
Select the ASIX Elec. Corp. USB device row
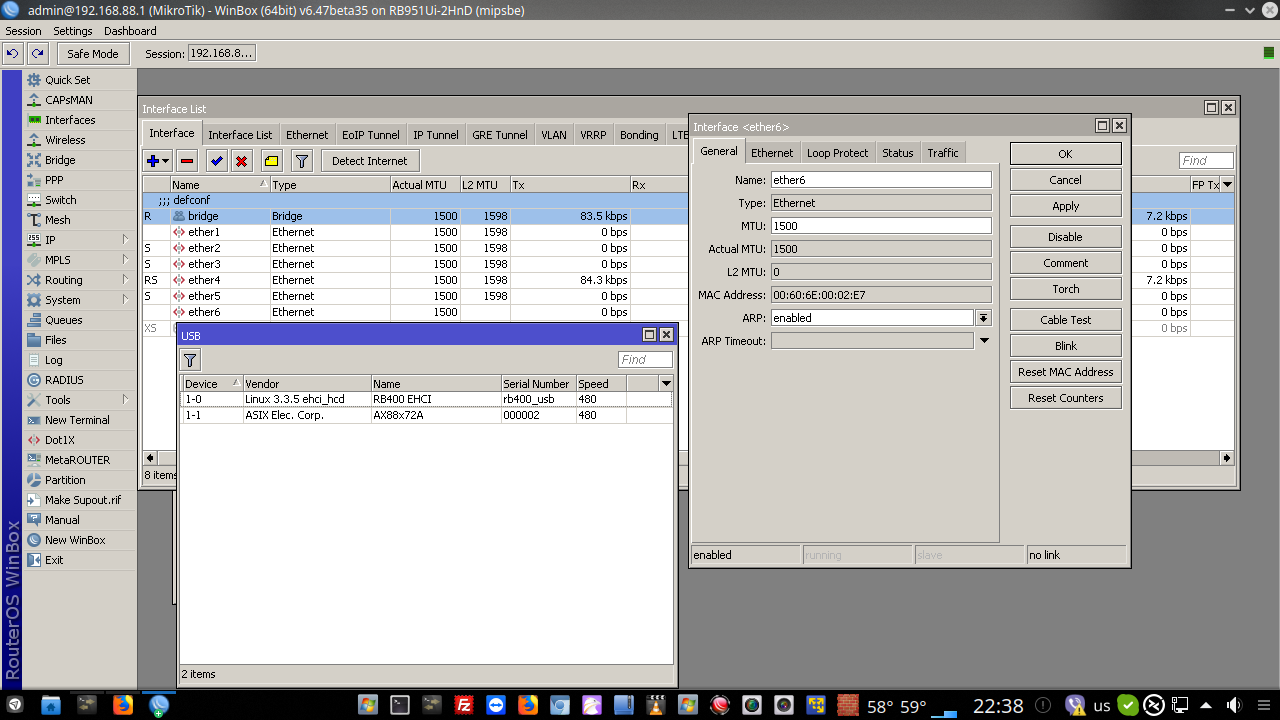426,415
